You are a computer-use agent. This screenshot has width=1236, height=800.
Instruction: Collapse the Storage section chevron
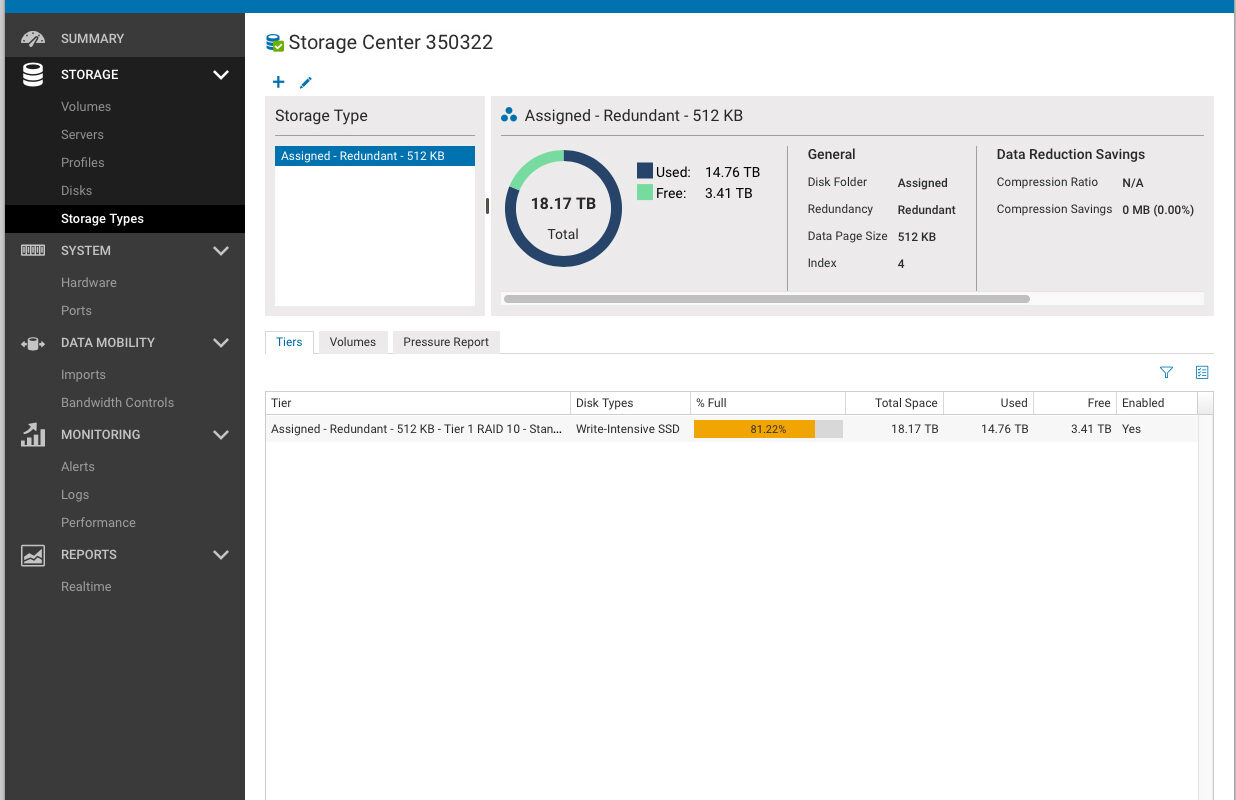(x=221, y=75)
